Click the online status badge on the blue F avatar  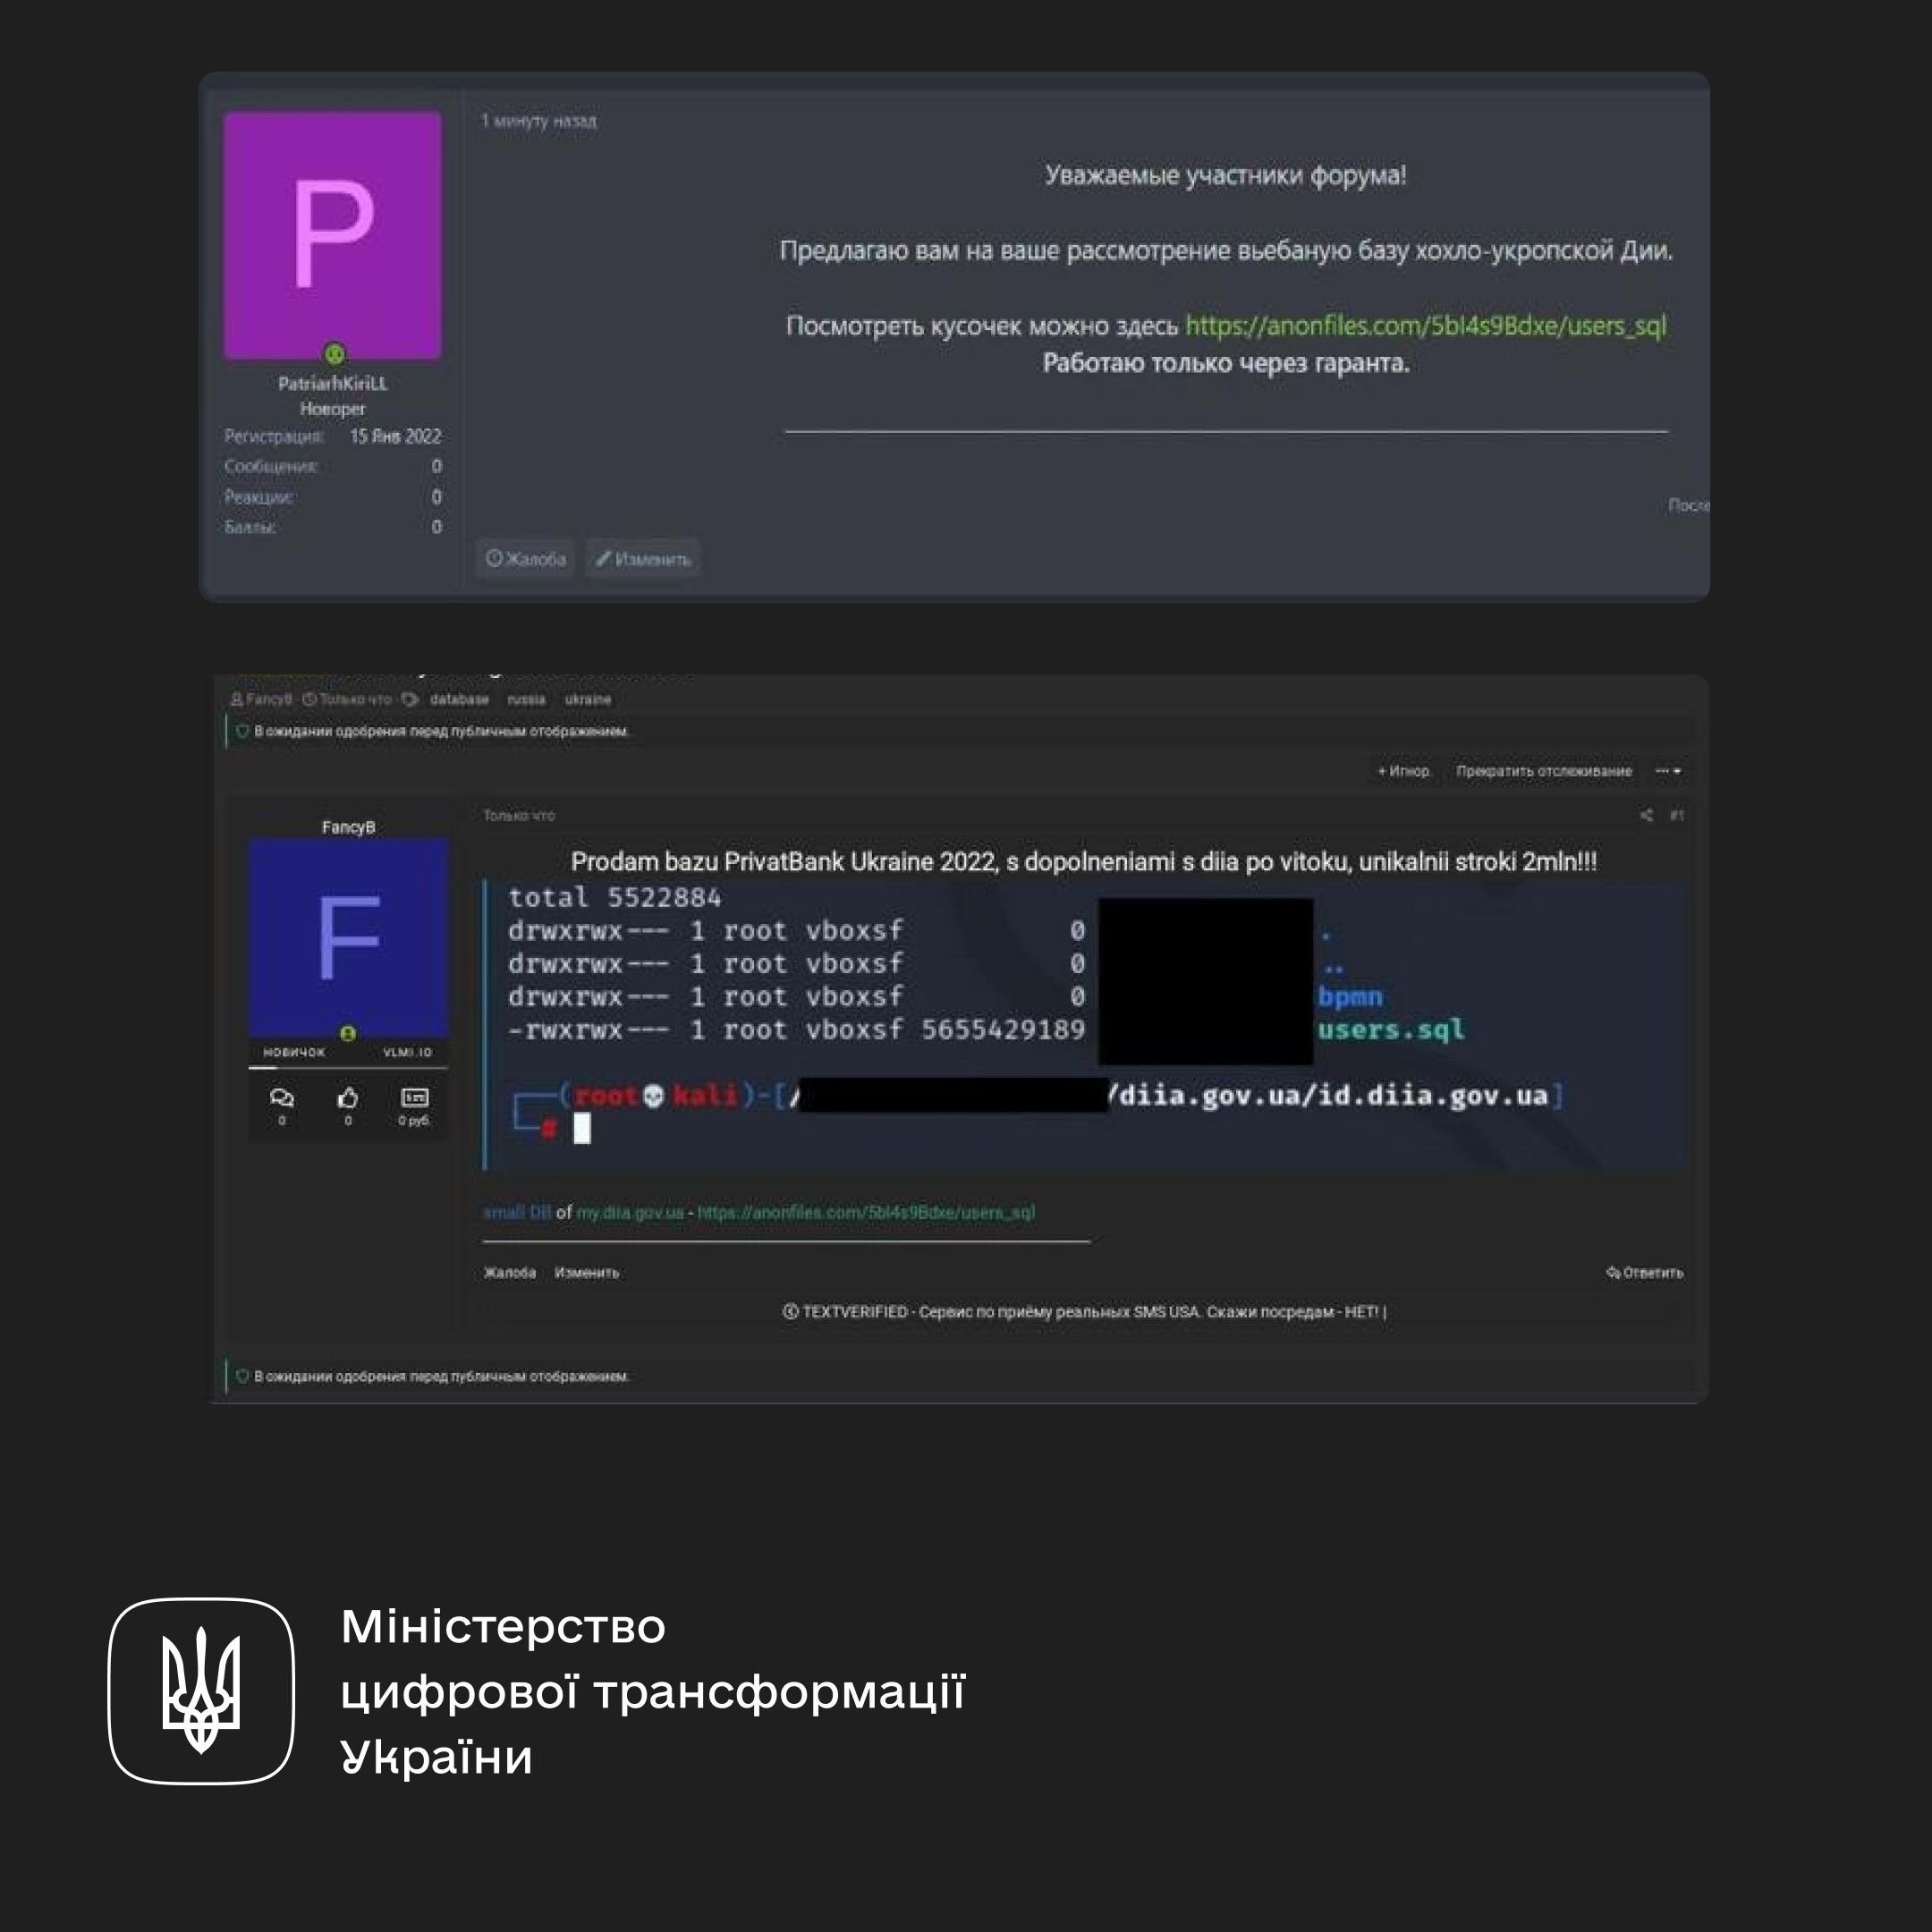(x=347, y=1033)
